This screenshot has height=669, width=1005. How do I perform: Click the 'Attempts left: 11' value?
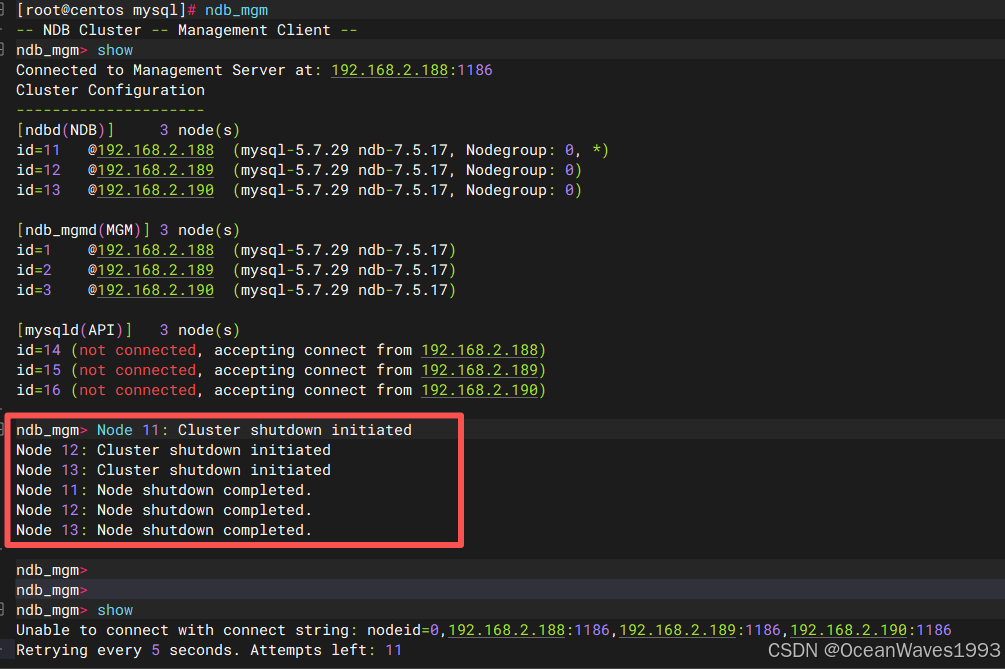[326, 650]
